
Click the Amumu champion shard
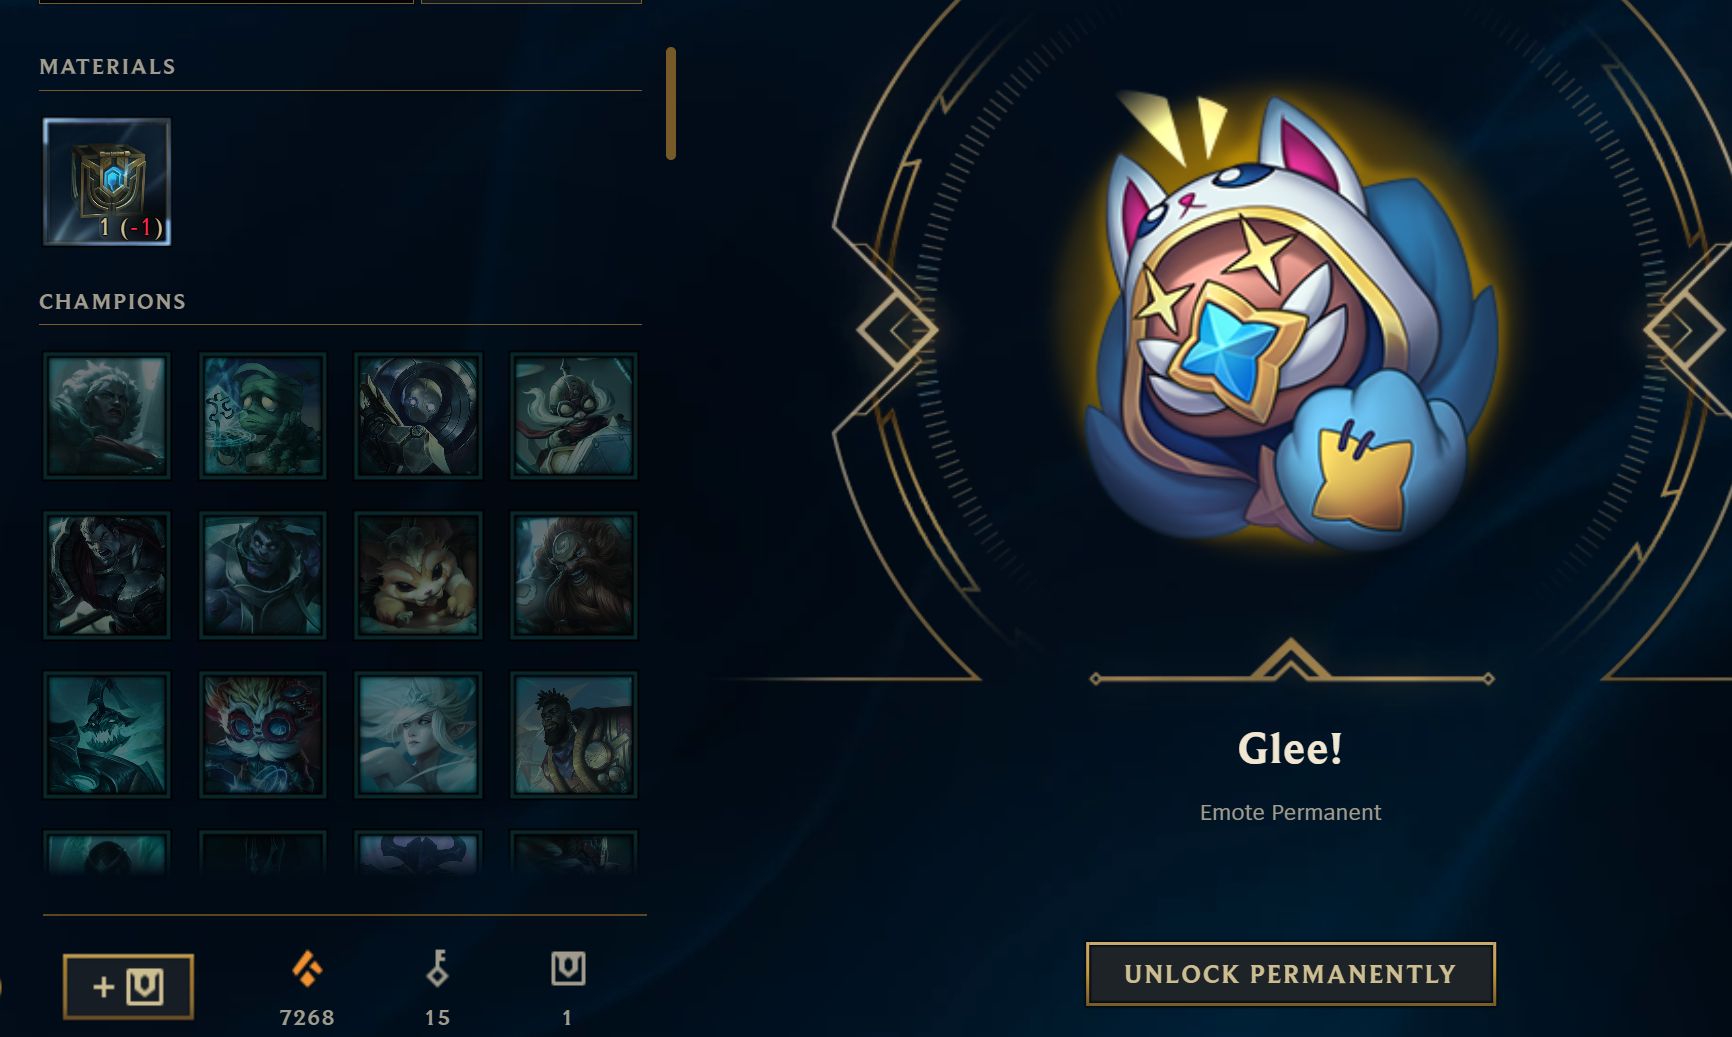pyautogui.click(x=262, y=416)
